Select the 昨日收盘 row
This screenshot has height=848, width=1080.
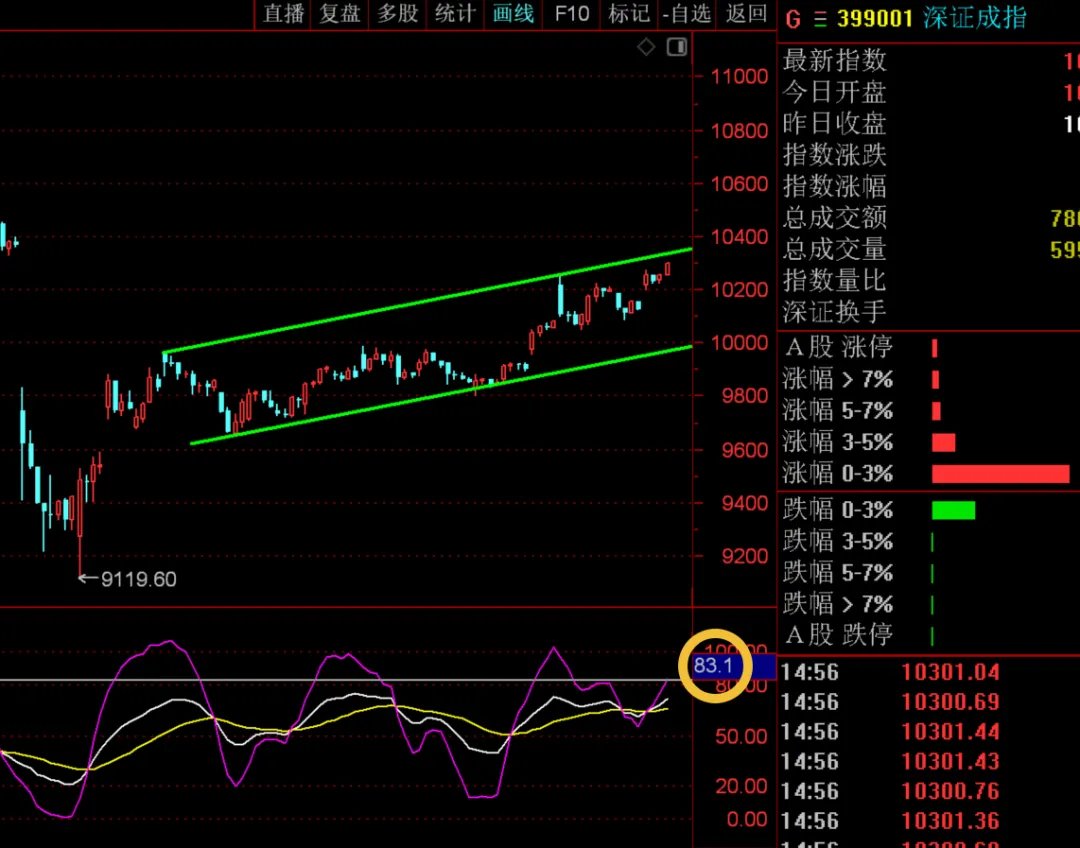(928, 124)
